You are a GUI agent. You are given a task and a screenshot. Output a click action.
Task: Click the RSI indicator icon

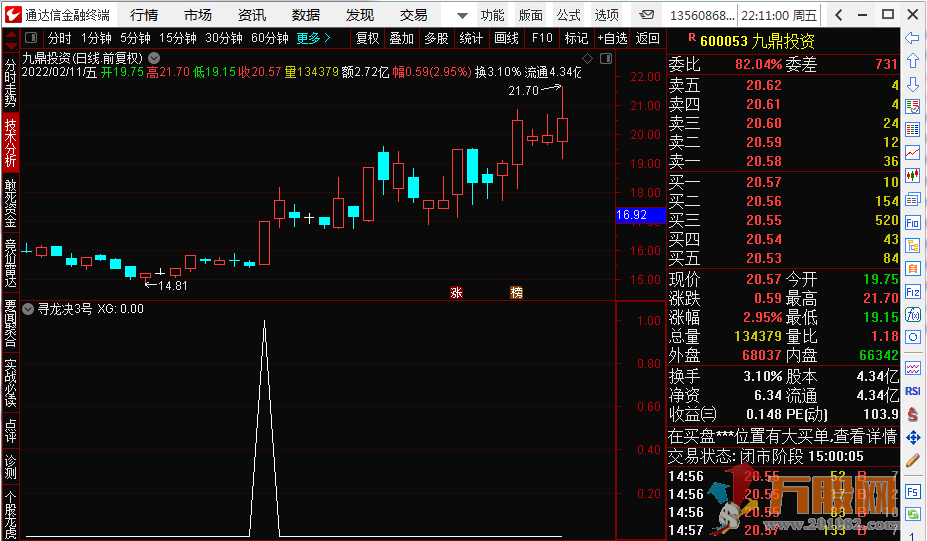[x=912, y=392]
